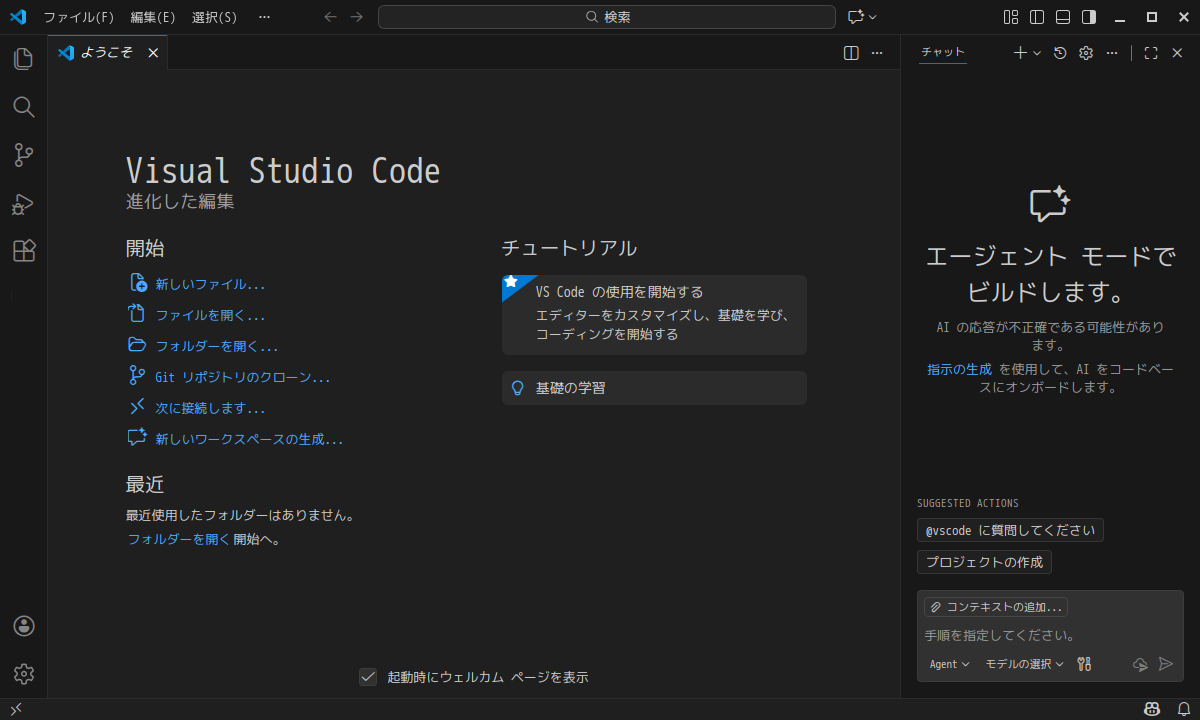
Task: Expand the Agent mode dropdown
Action: [949, 664]
